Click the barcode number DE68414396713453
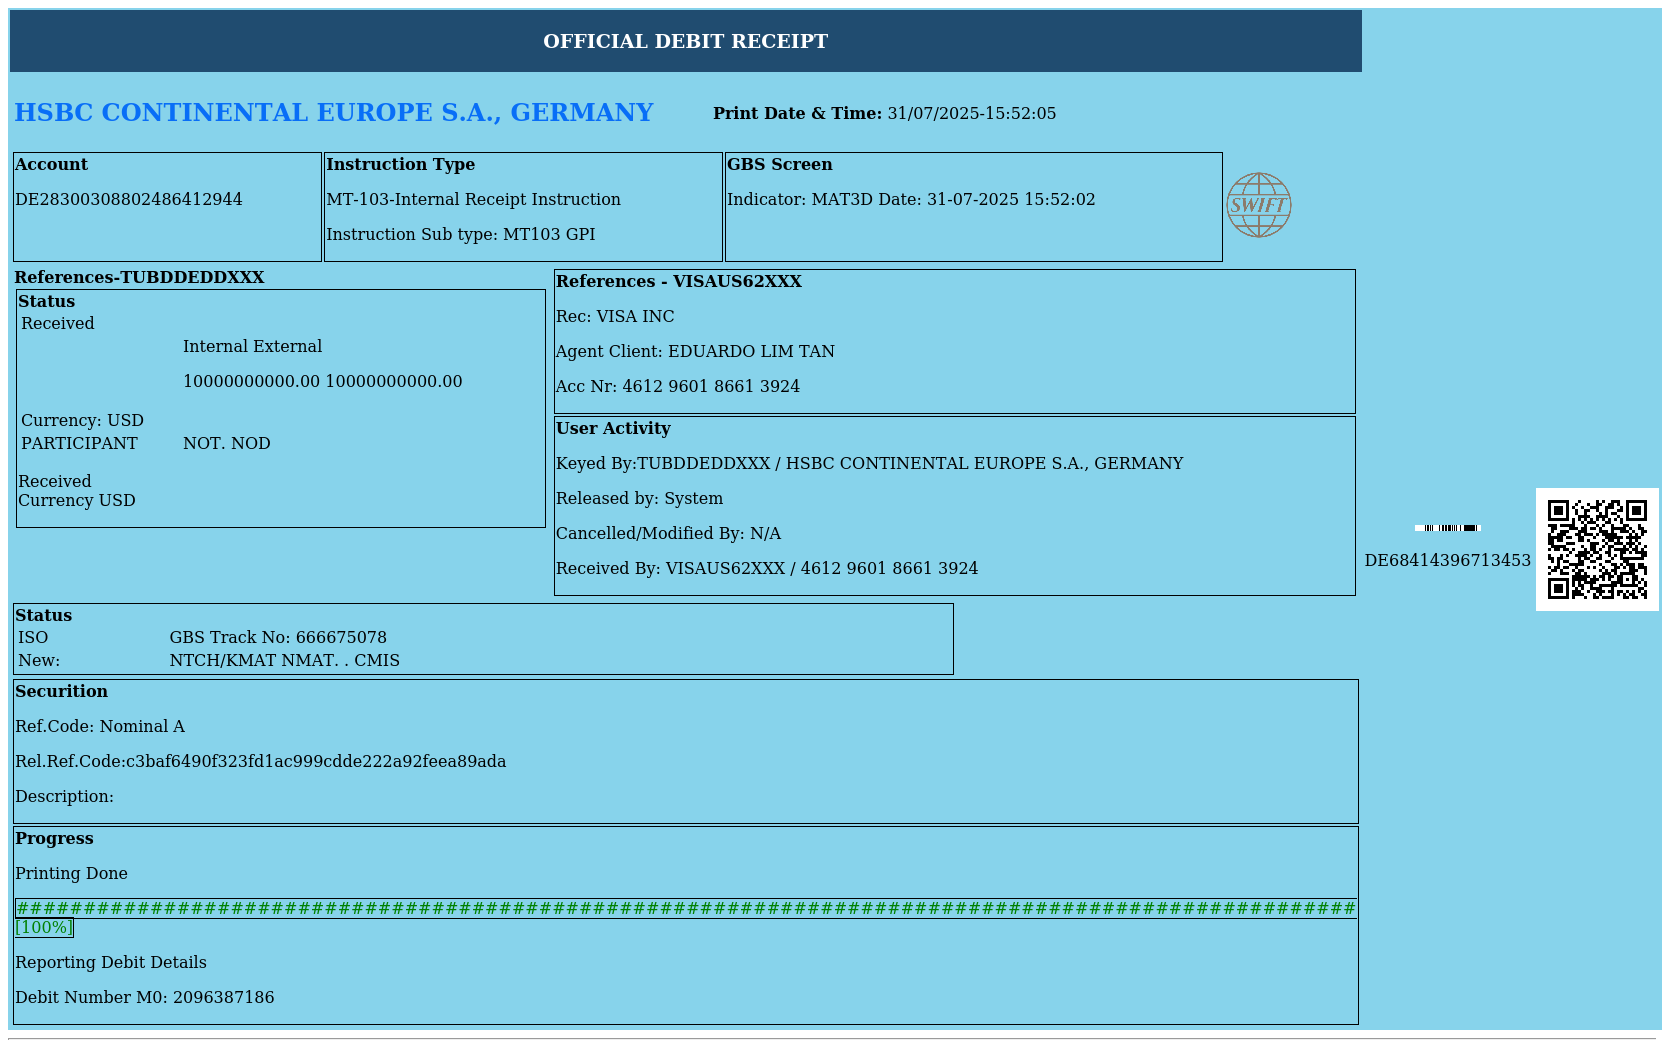This screenshot has height=1056, width=1664. pyautogui.click(x=1447, y=561)
